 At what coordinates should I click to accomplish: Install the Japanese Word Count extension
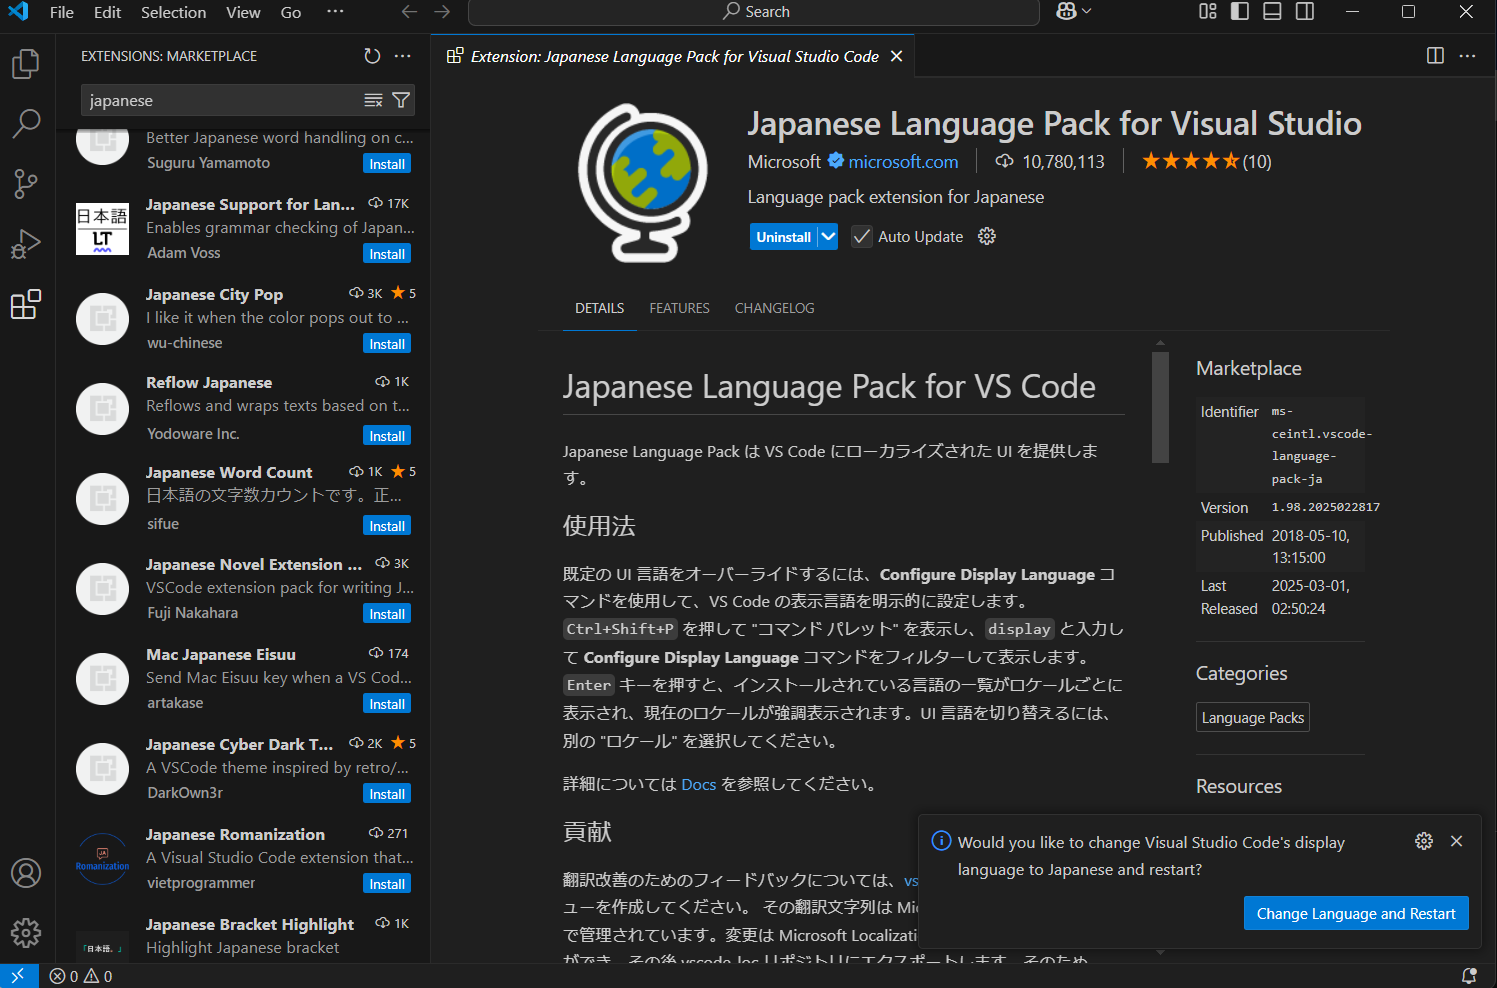(387, 526)
